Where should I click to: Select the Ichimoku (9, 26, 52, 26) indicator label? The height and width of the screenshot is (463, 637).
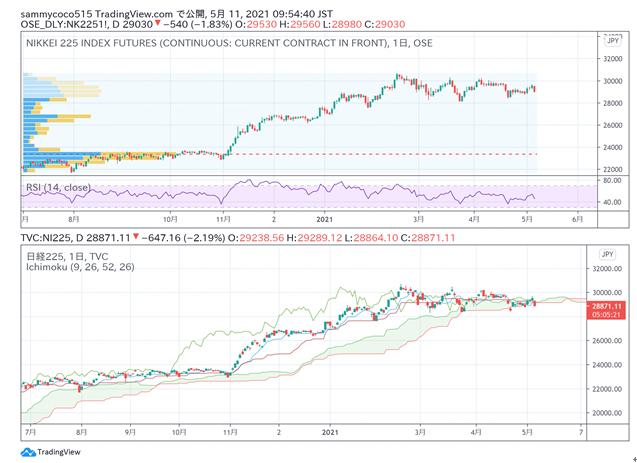(78, 267)
